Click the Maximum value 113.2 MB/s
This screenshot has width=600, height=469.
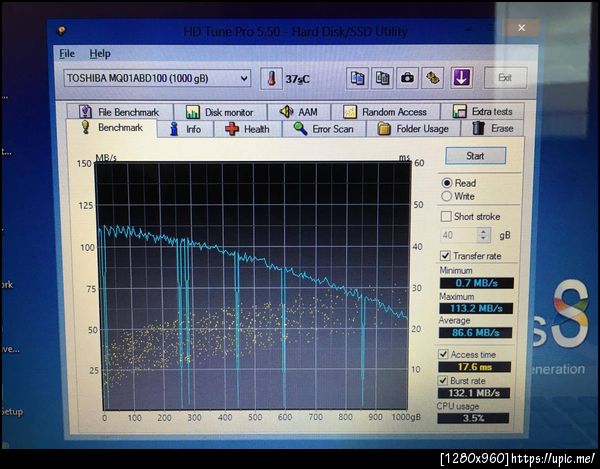(476, 308)
